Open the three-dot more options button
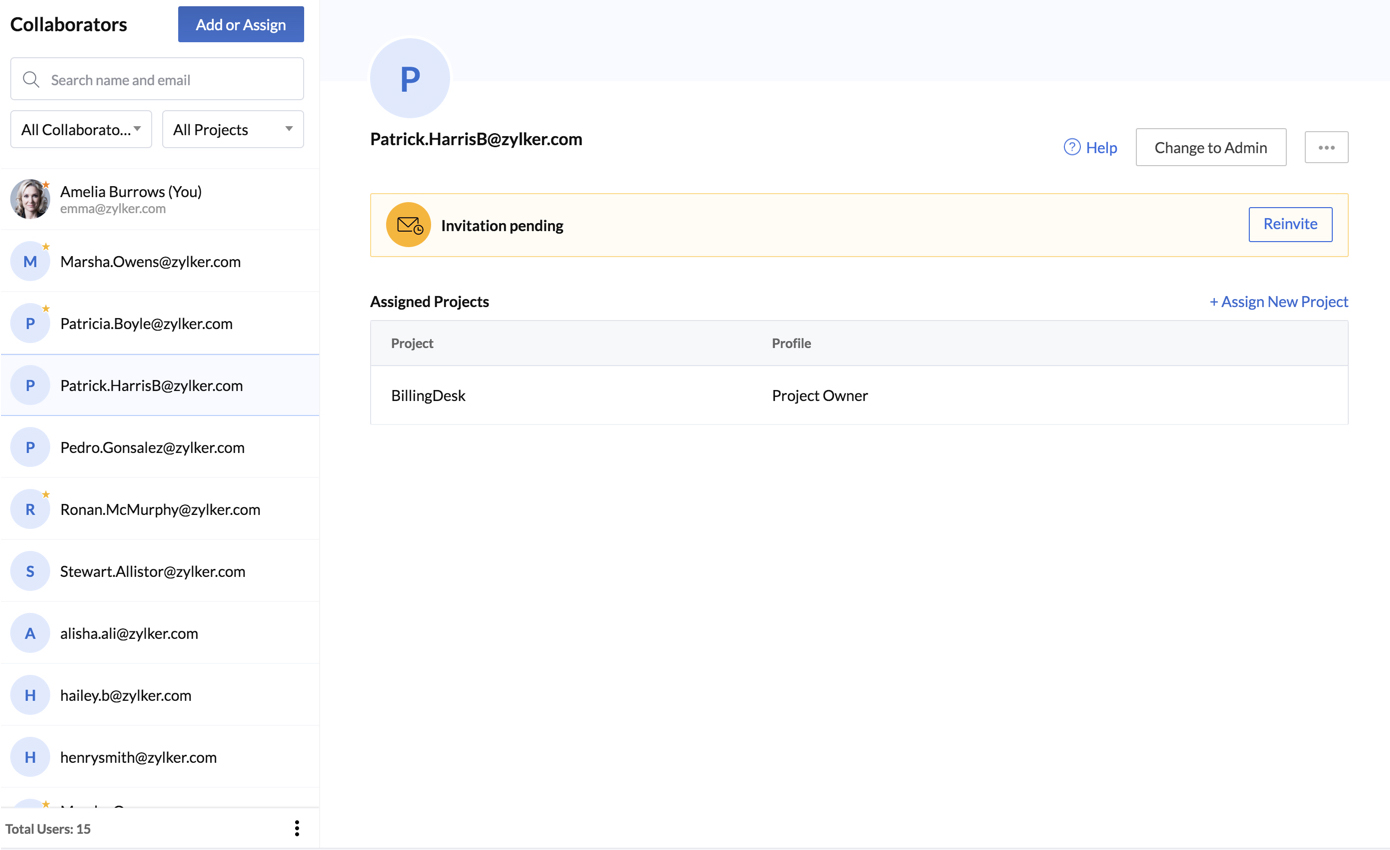Image resolution: width=1390 pixels, height=850 pixels. [x=1326, y=147]
